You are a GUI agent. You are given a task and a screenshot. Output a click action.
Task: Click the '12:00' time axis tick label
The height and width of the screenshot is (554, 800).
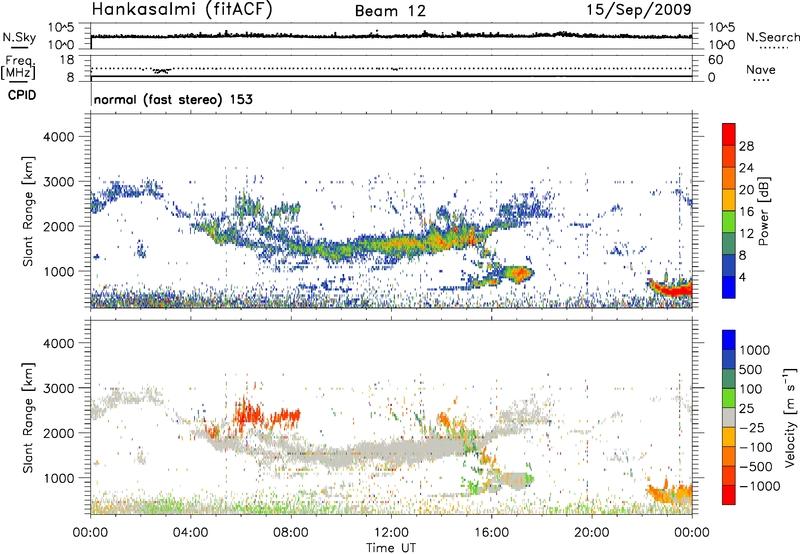pyautogui.click(x=391, y=533)
